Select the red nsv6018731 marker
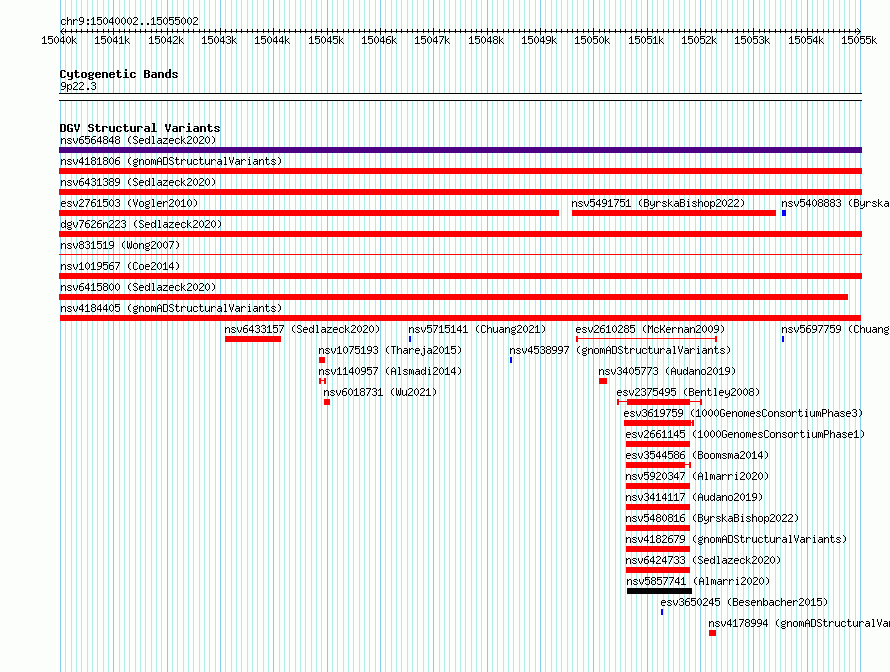This screenshot has height=672, width=890. coord(327,402)
